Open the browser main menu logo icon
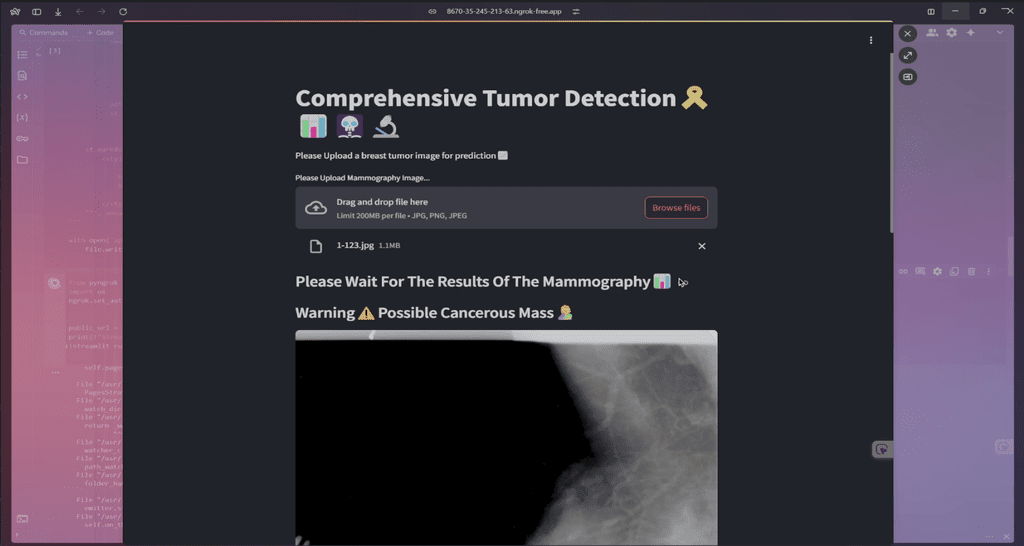The width and height of the screenshot is (1024, 546). click(15, 12)
